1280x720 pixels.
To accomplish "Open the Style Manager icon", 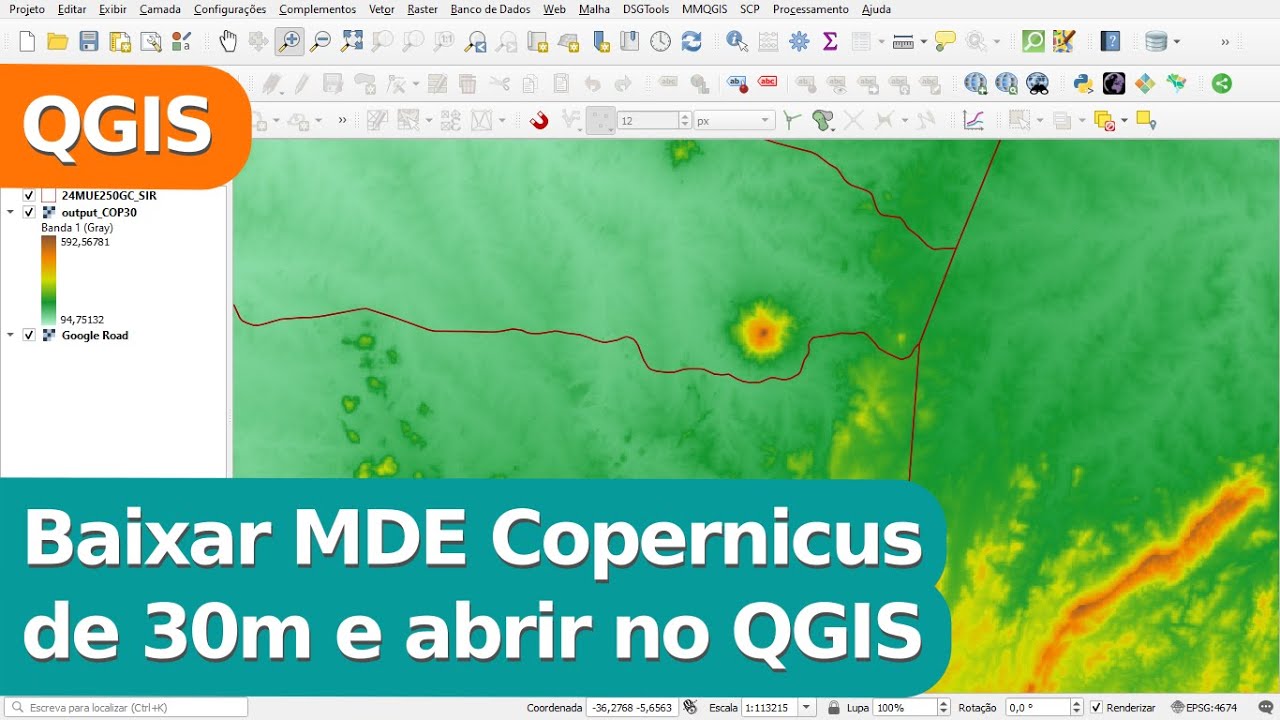I will [181, 41].
